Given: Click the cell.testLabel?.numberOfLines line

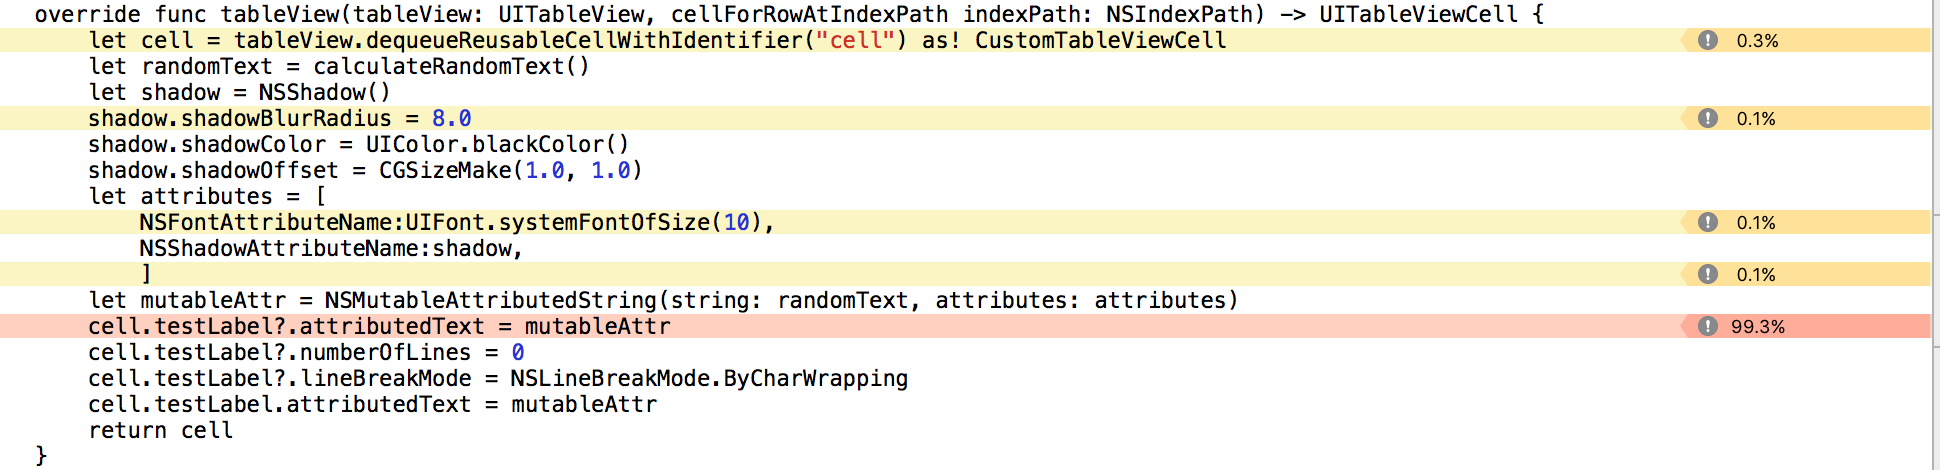Looking at the screenshot, I should [306, 352].
